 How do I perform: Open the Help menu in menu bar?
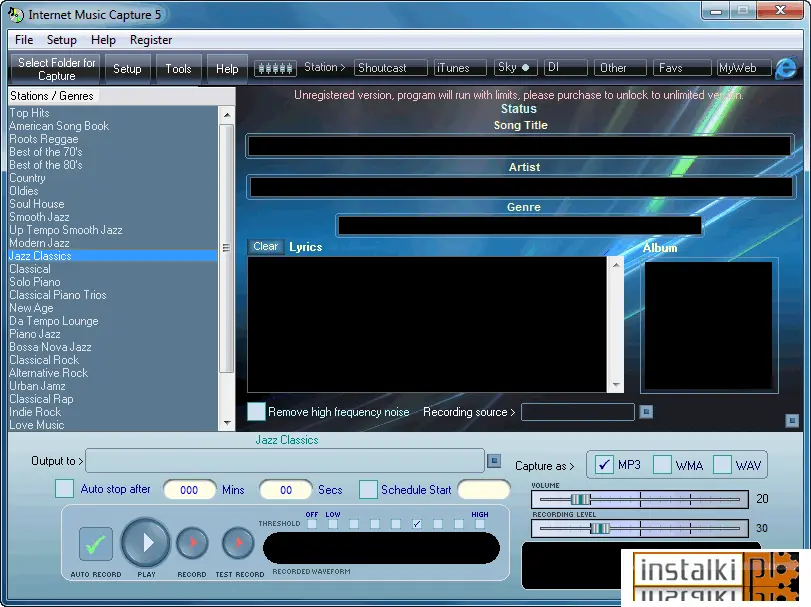point(103,40)
